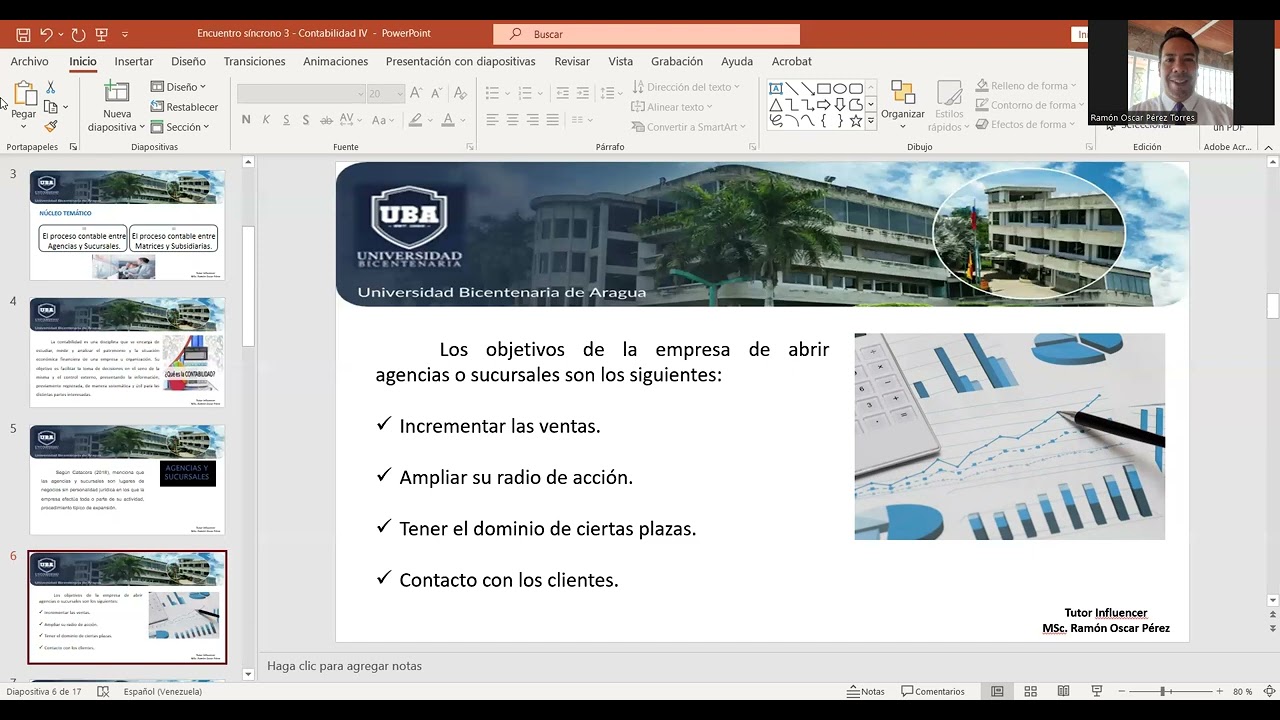This screenshot has height=720, width=1280.
Task: Click the Buscar search field
Action: (647, 34)
